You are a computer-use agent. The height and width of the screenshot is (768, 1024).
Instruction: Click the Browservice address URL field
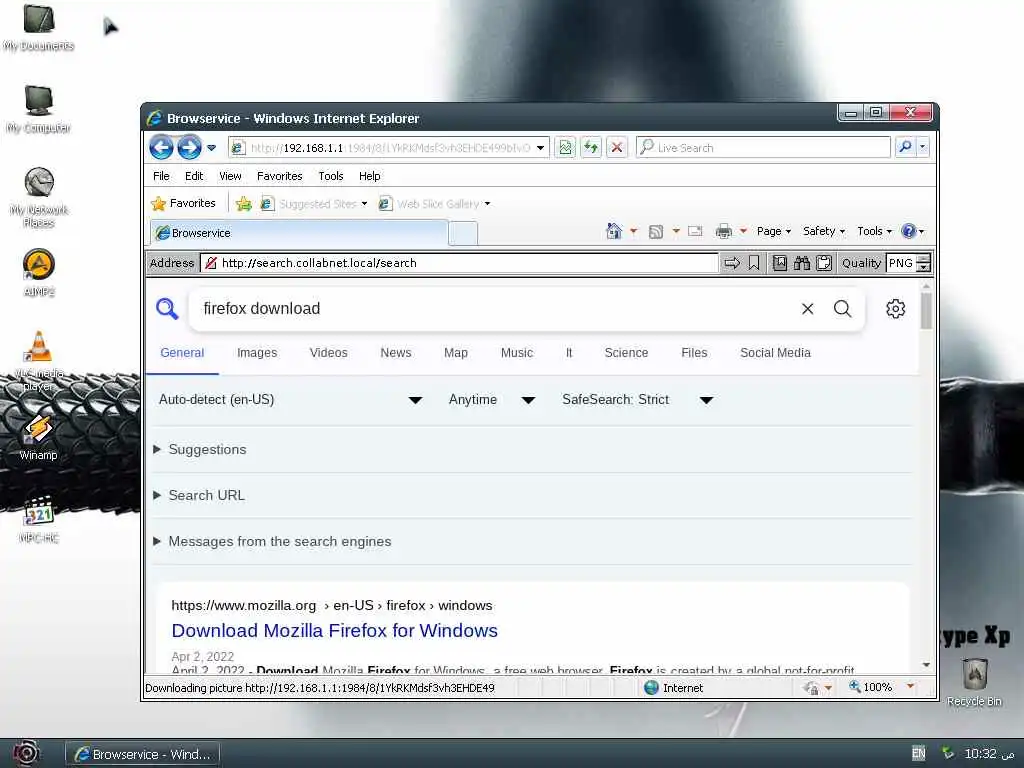[459, 263]
